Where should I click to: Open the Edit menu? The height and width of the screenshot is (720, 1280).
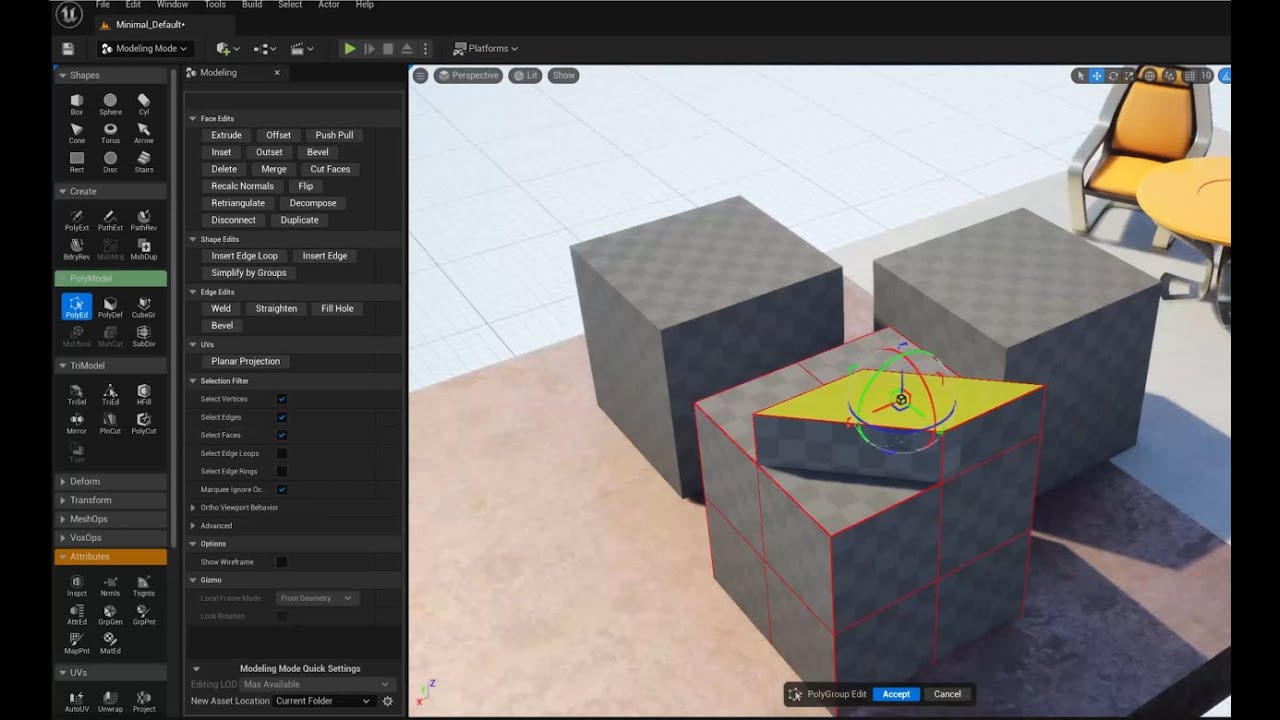[x=133, y=5]
